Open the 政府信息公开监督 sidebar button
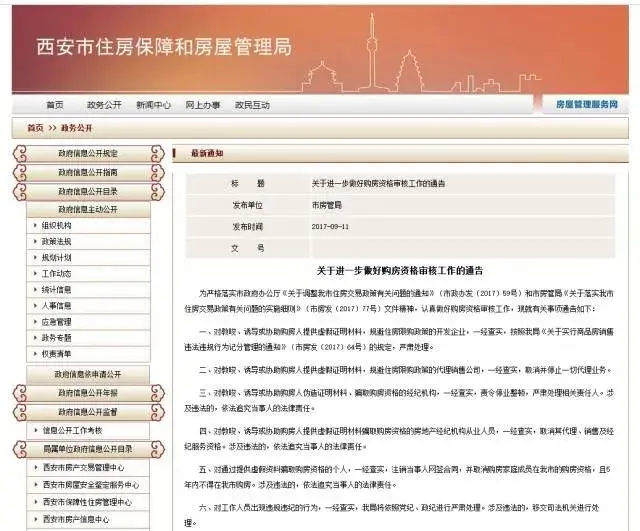The height and width of the screenshot is (531, 640). (x=88, y=412)
